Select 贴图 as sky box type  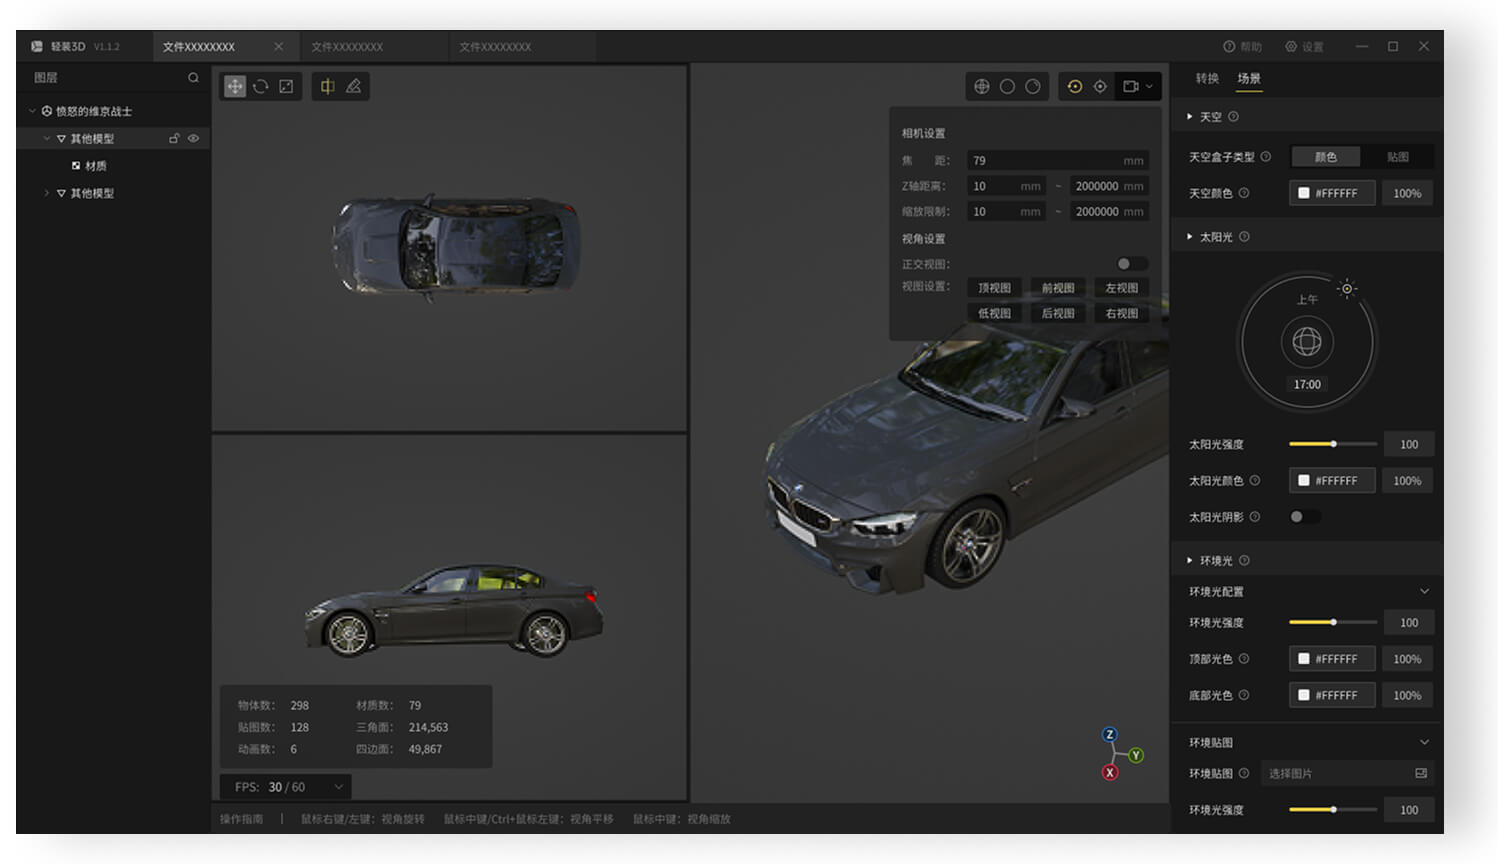[x=1397, y=157]
